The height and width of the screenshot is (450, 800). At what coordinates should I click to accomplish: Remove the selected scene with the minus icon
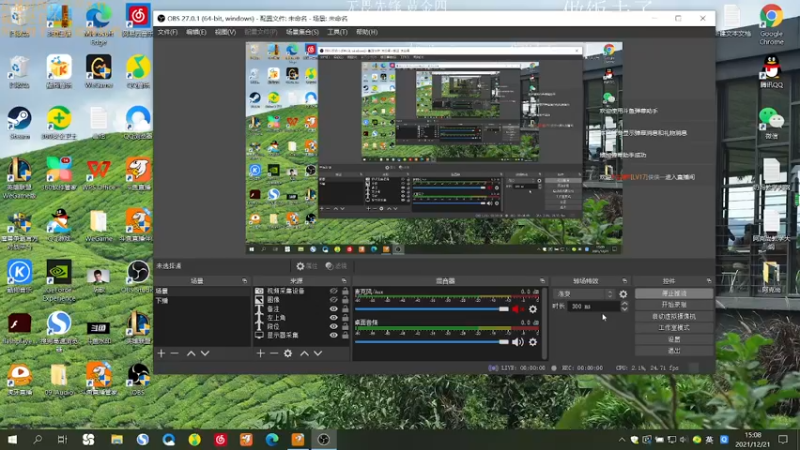174,353
